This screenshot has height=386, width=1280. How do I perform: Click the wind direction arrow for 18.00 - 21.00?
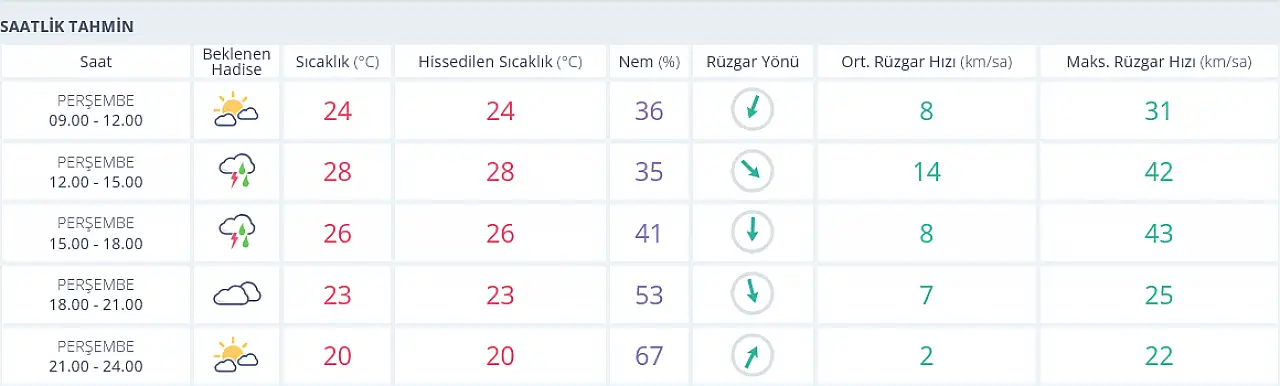click(751, 293)
